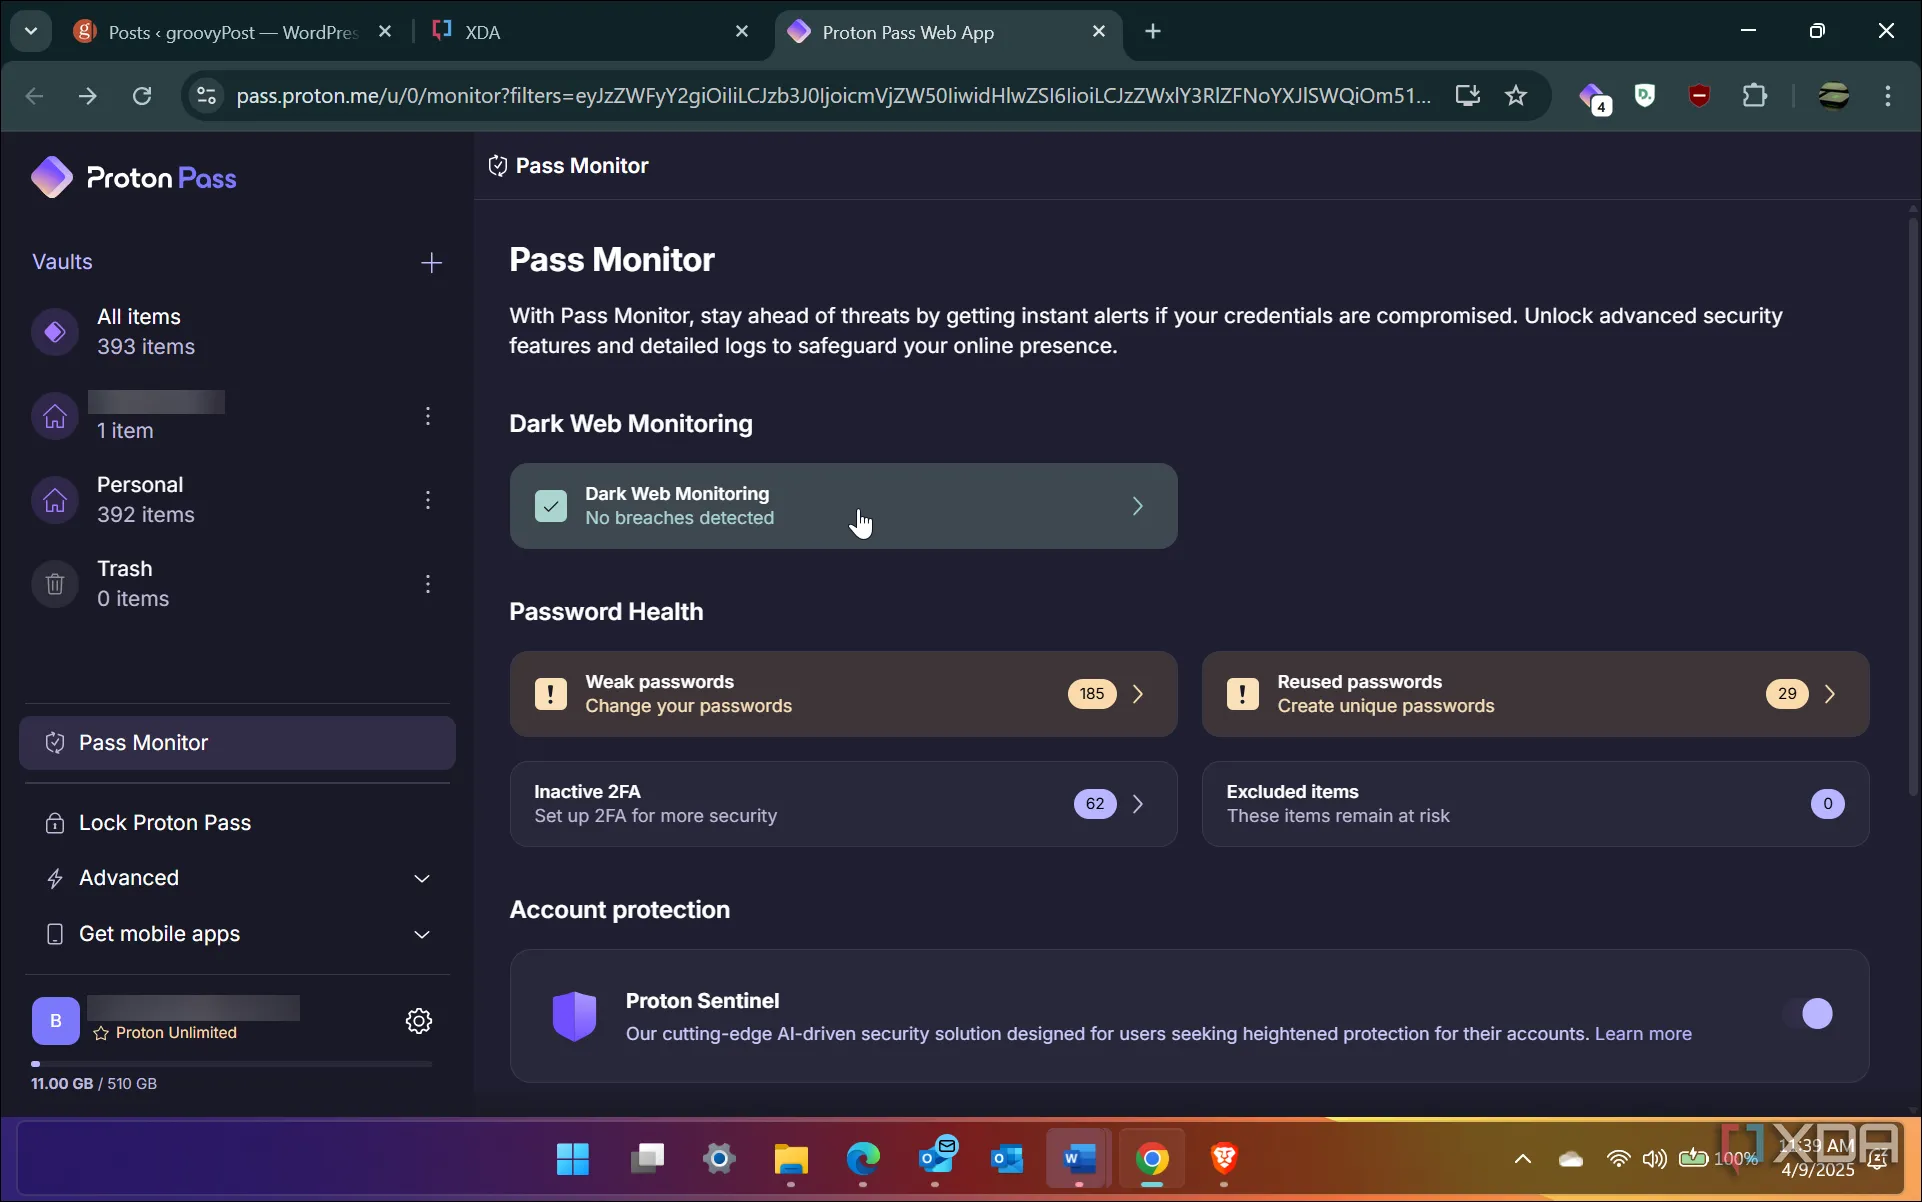This screenshot has width=1922, height=1202.
Task: Click Learn more link for Proton Sentinel
Action: click(1643, 1034)
